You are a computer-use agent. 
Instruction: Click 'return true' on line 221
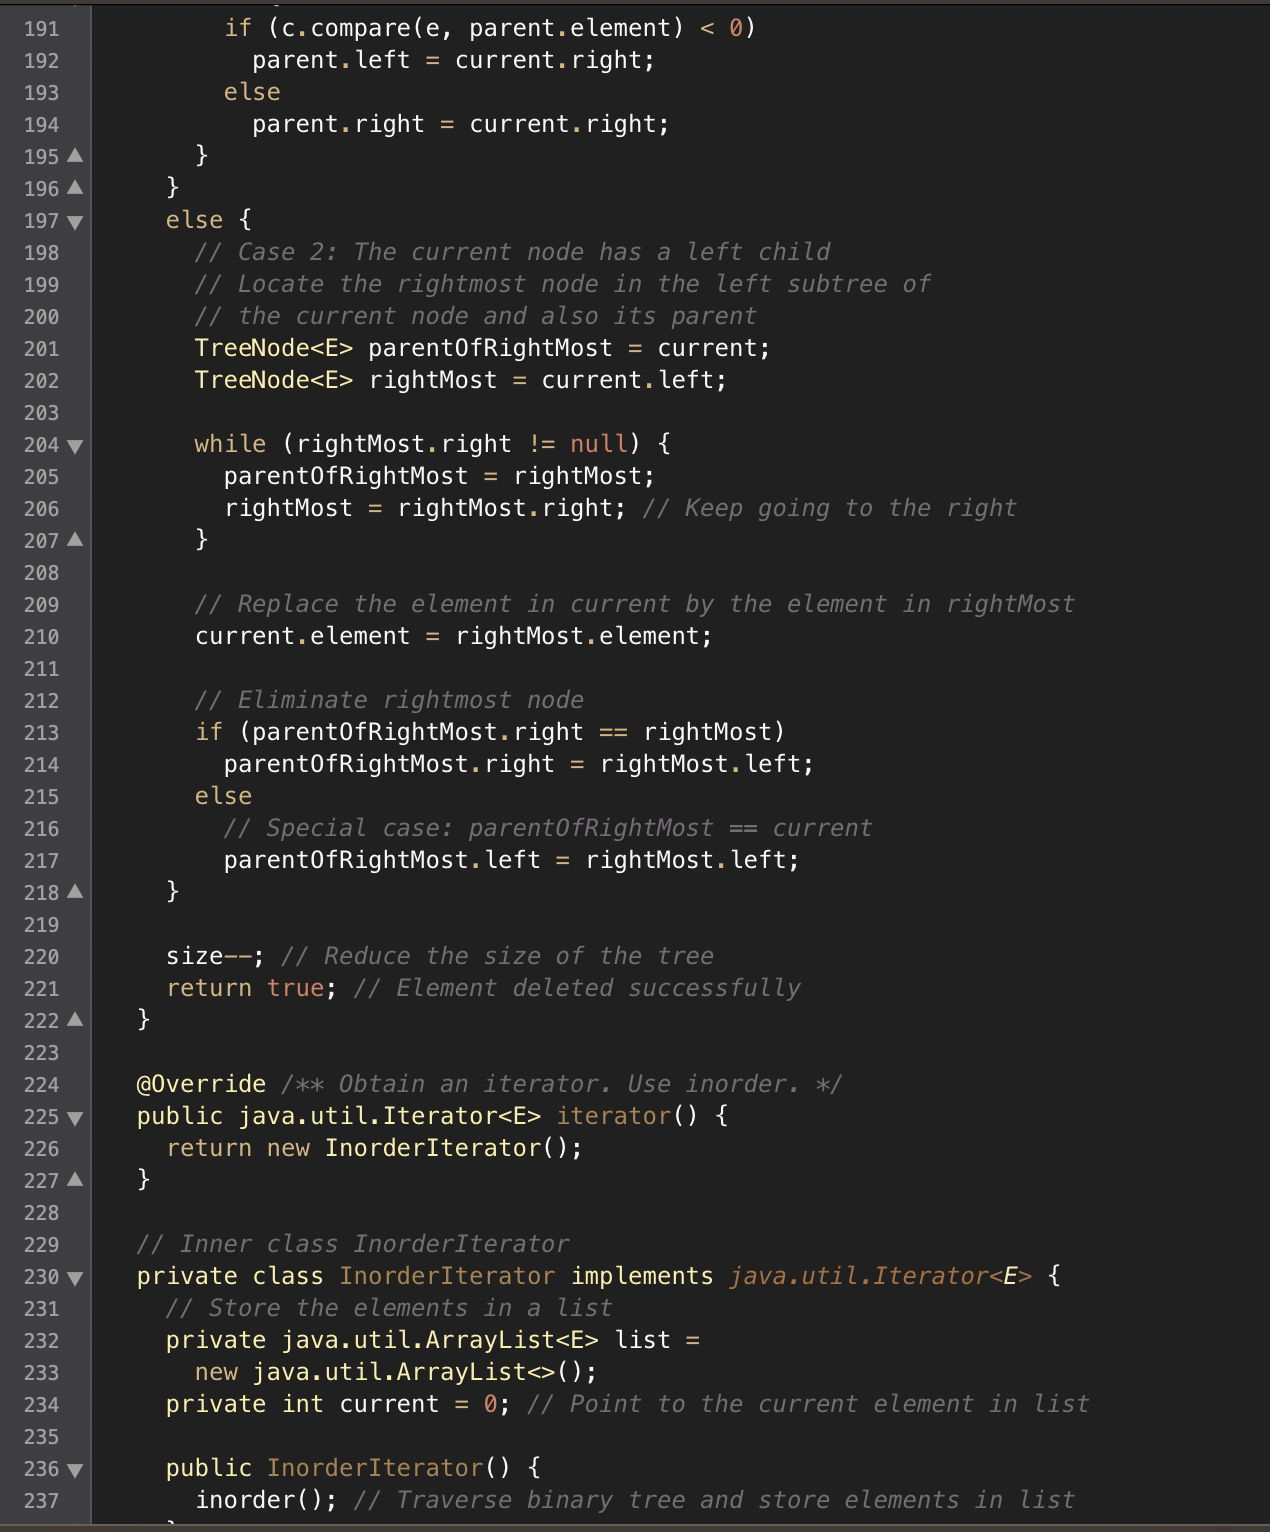pos(245,988)
